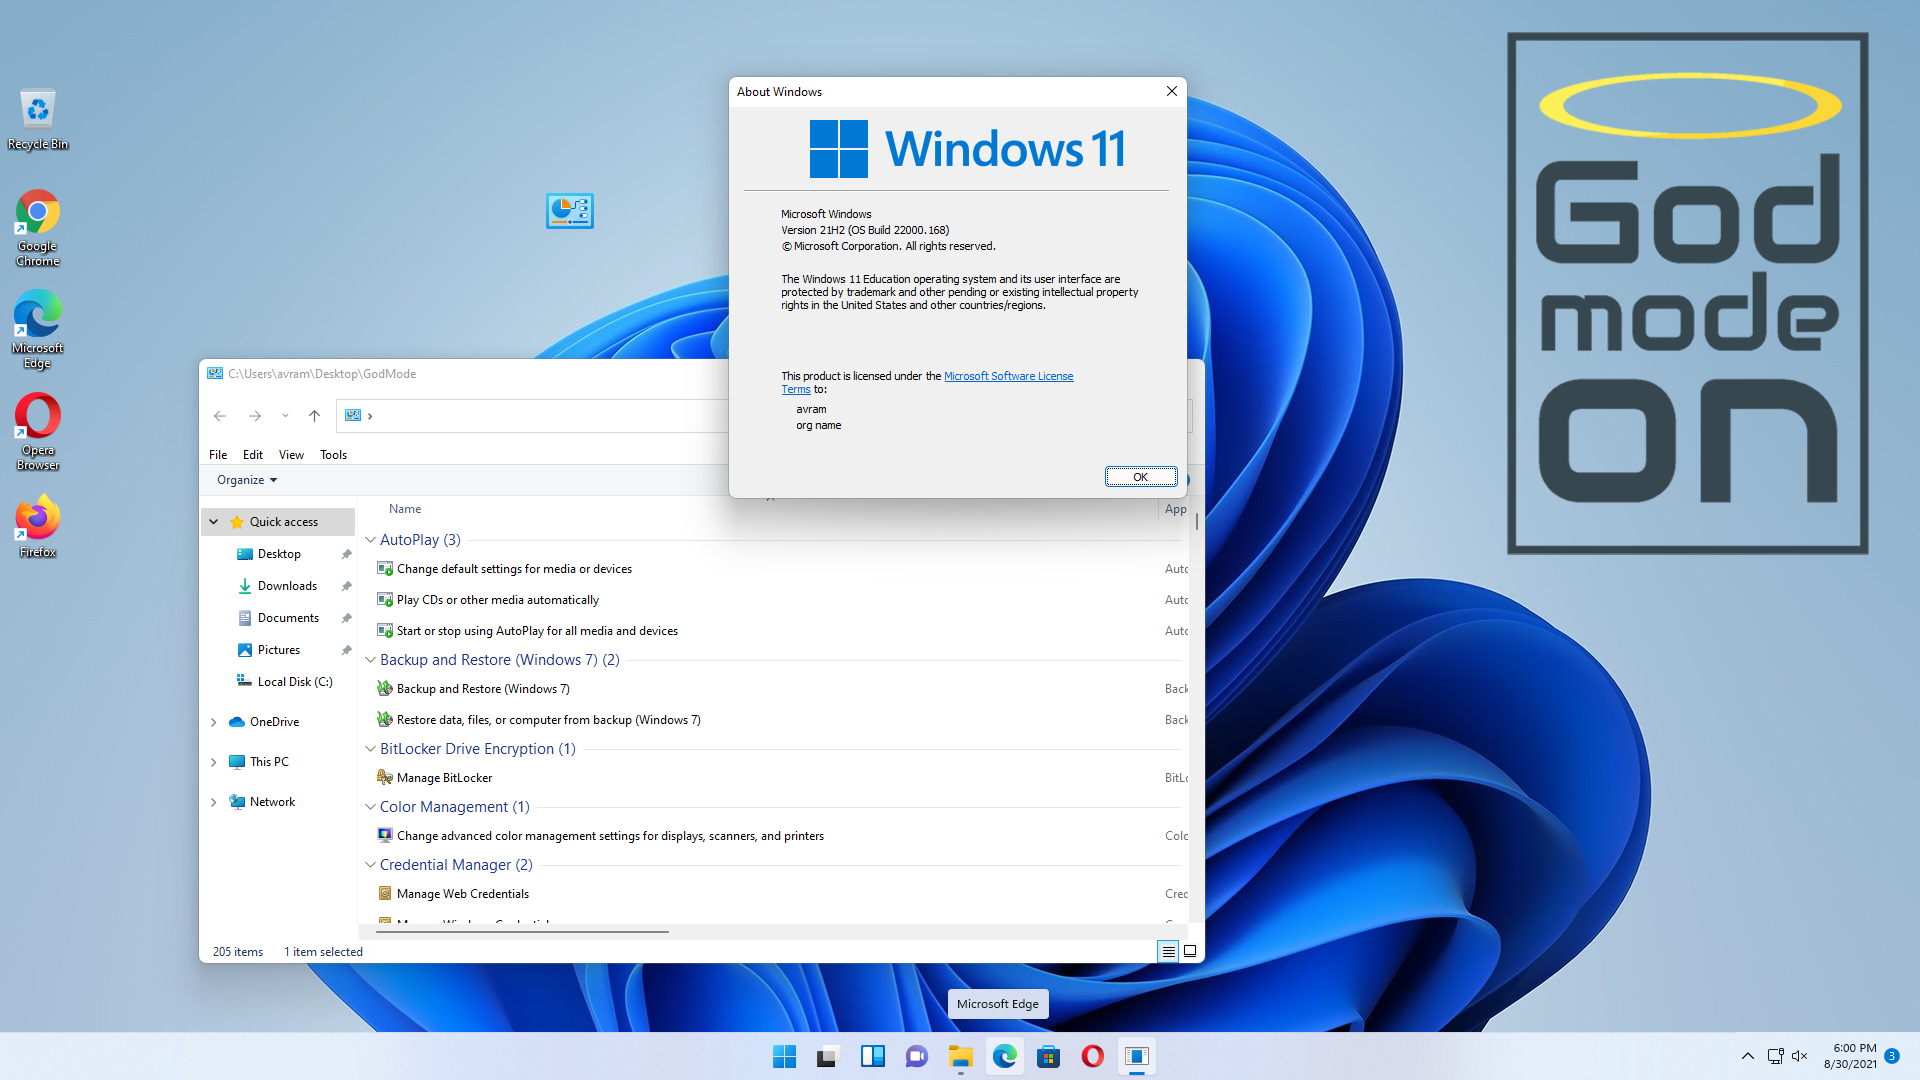Click the GodMode folder icon on desktop

(568, 210)
